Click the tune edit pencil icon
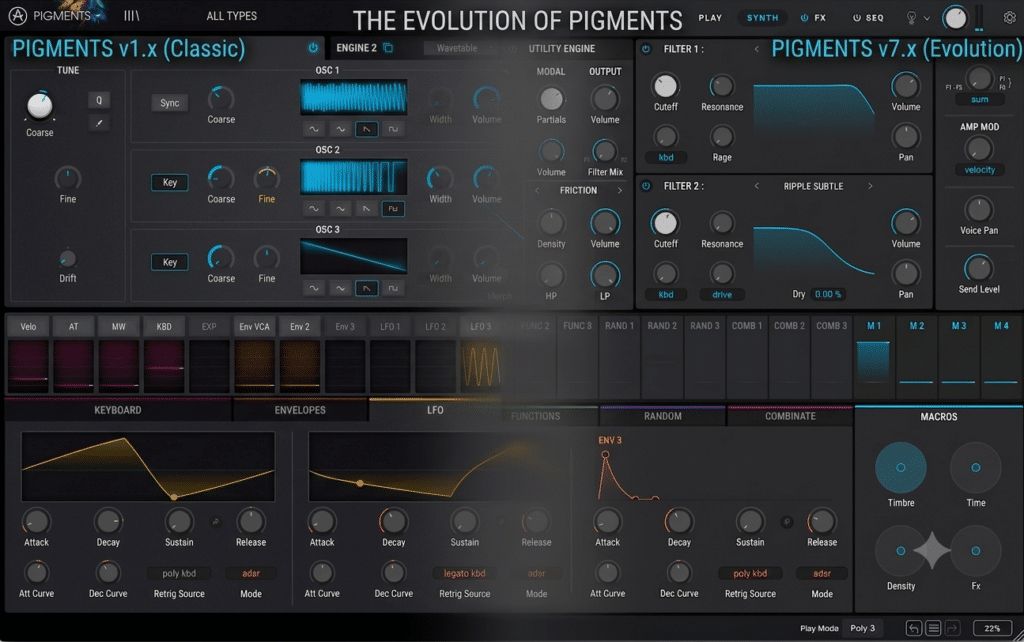Viewport: 1024px width, 642px height. (x=99, y=123)
